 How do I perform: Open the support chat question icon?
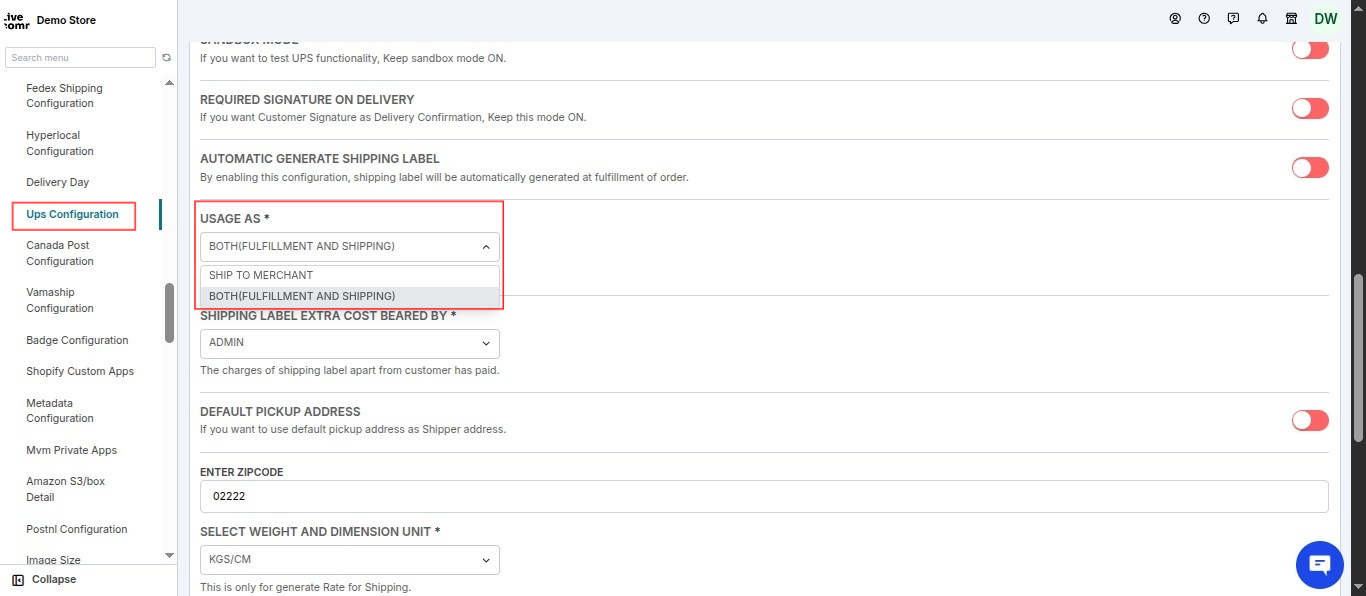[1233, 19]
